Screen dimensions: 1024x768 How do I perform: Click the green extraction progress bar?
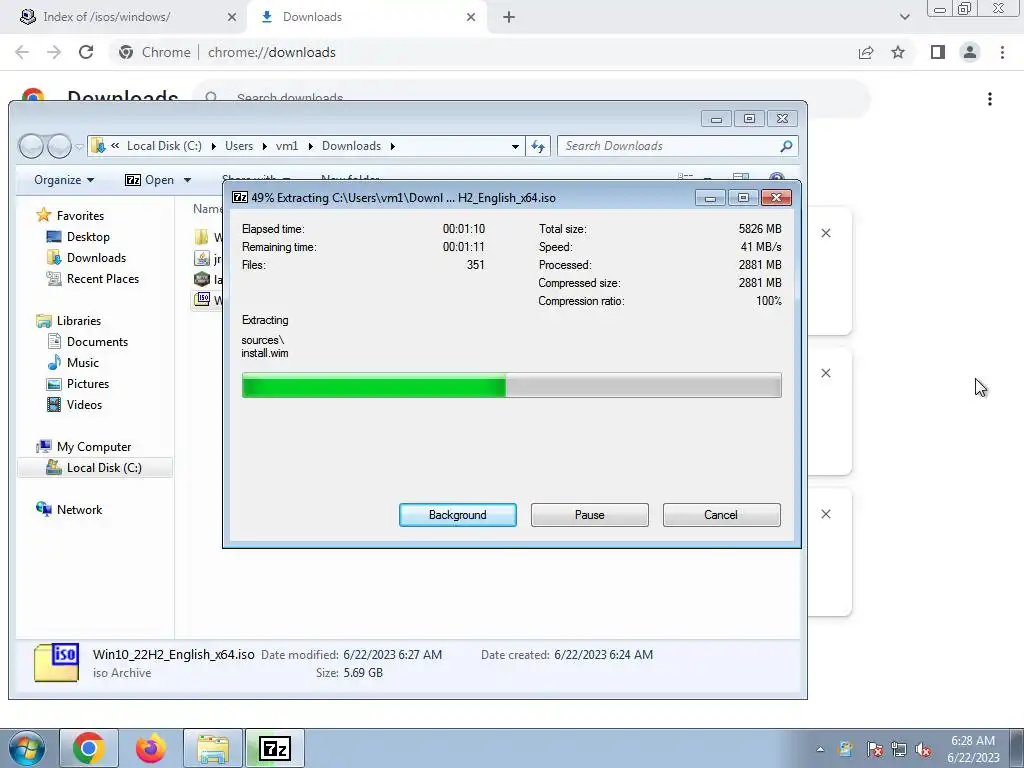pos(511,385)
